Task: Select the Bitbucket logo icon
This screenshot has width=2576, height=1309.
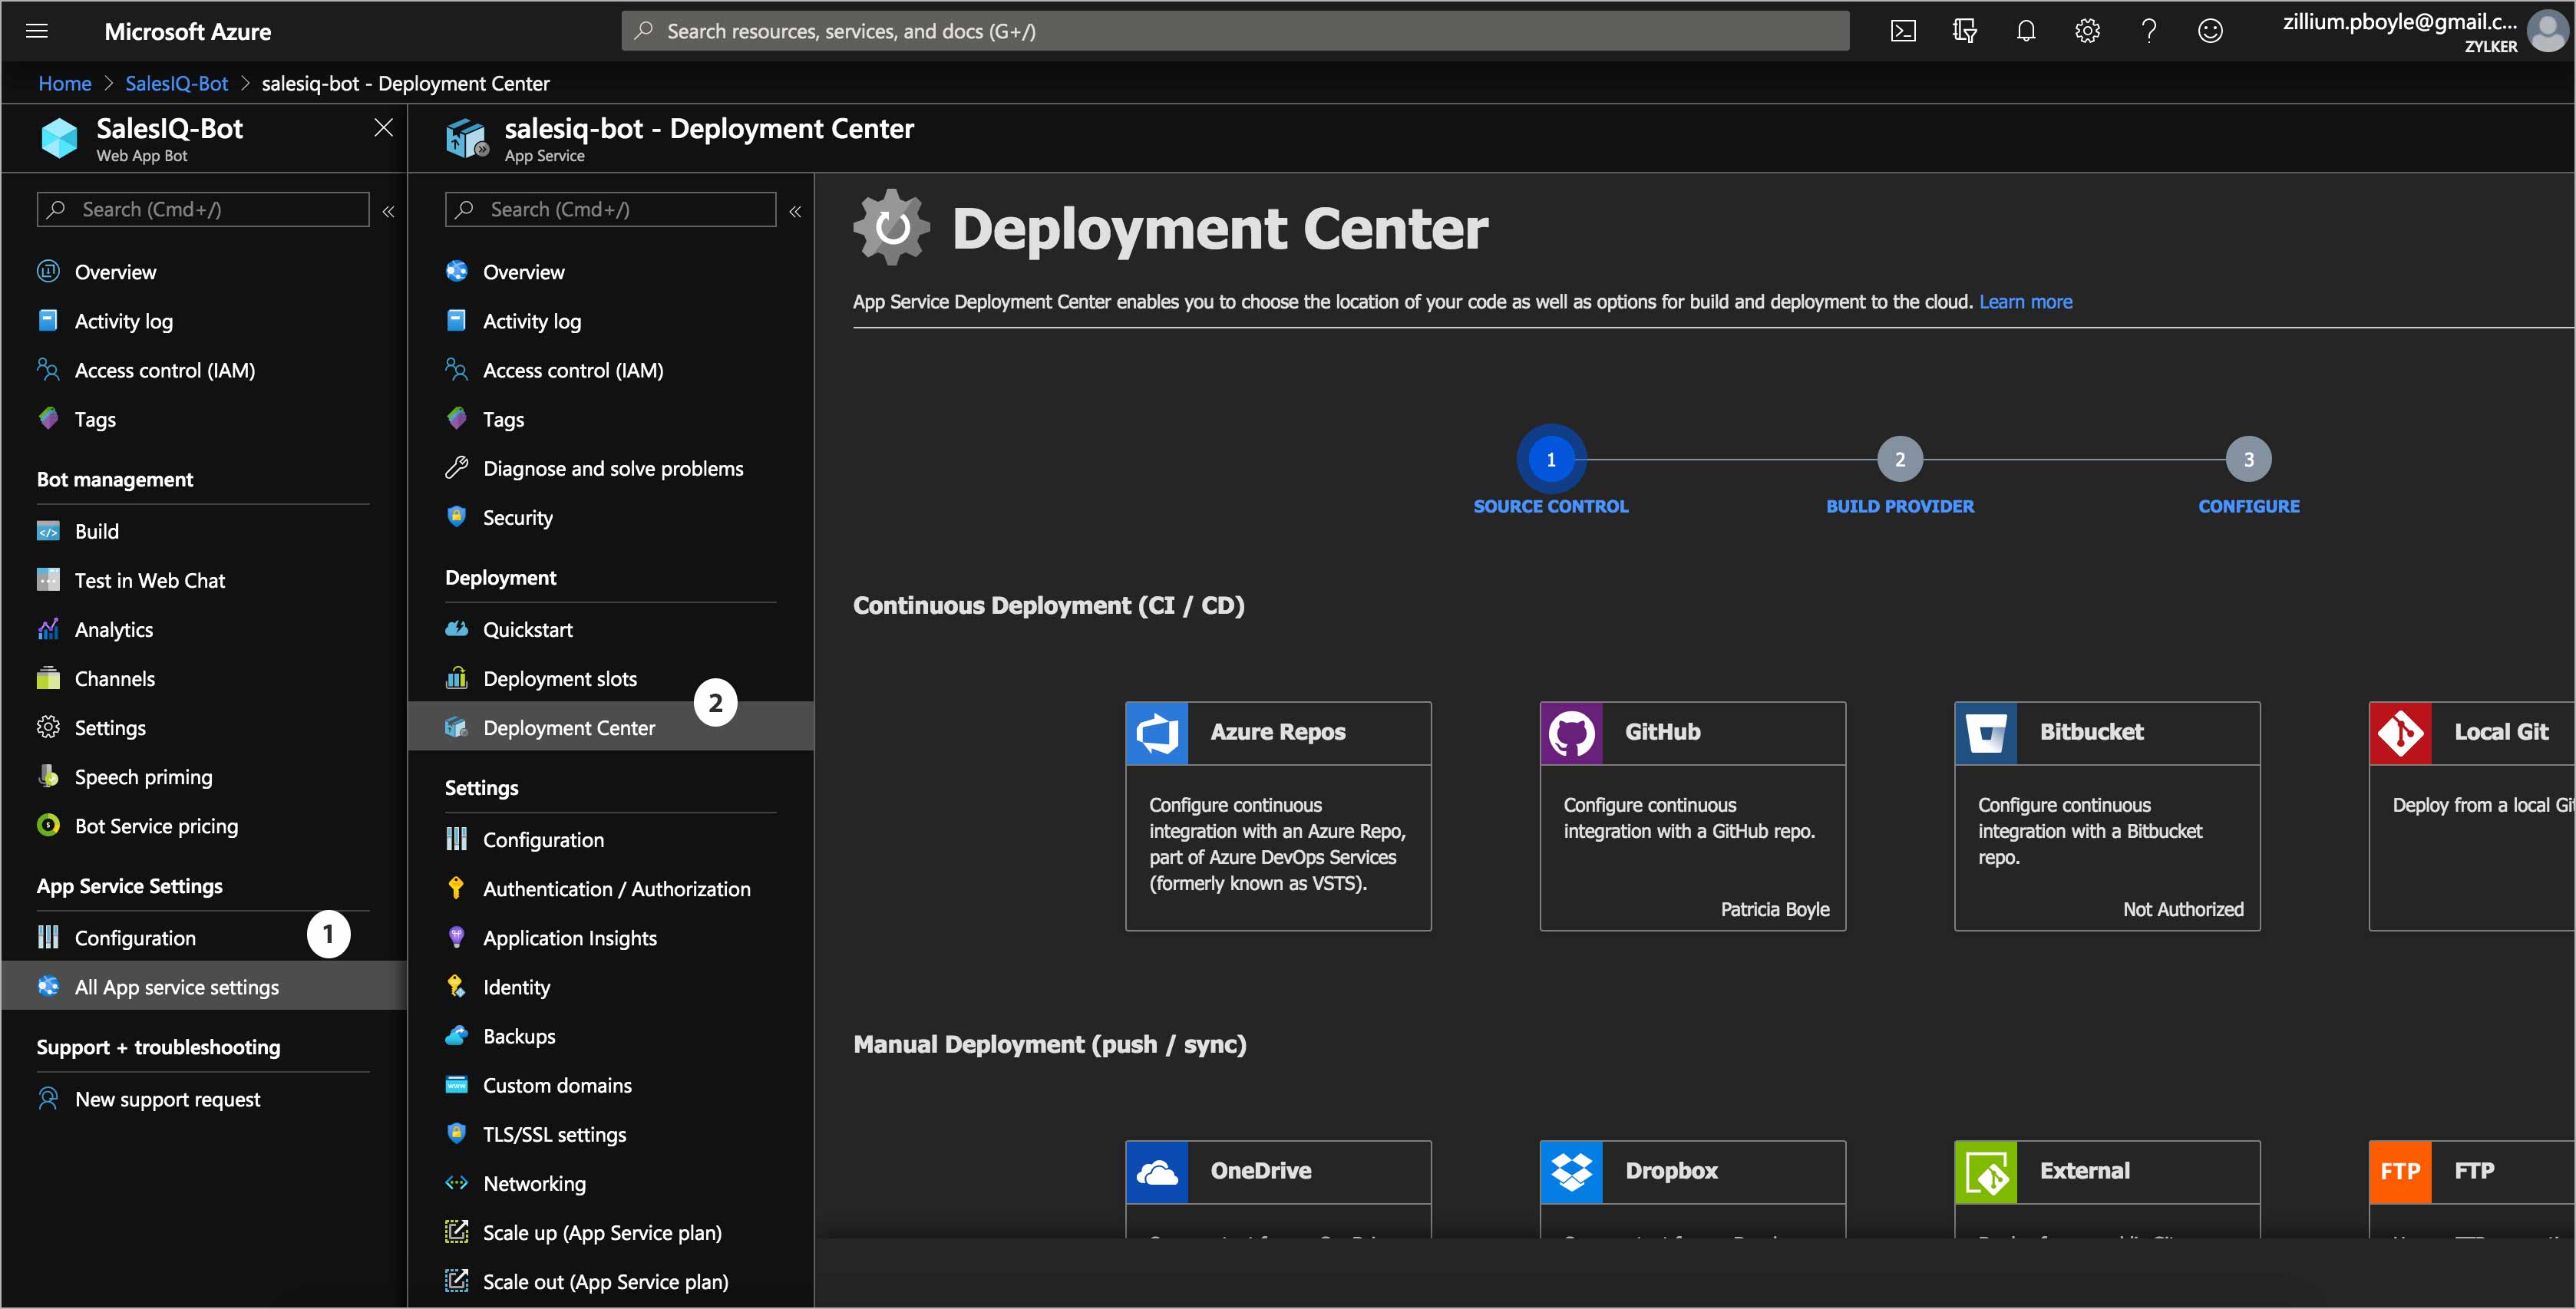Action: point(1986,733)
